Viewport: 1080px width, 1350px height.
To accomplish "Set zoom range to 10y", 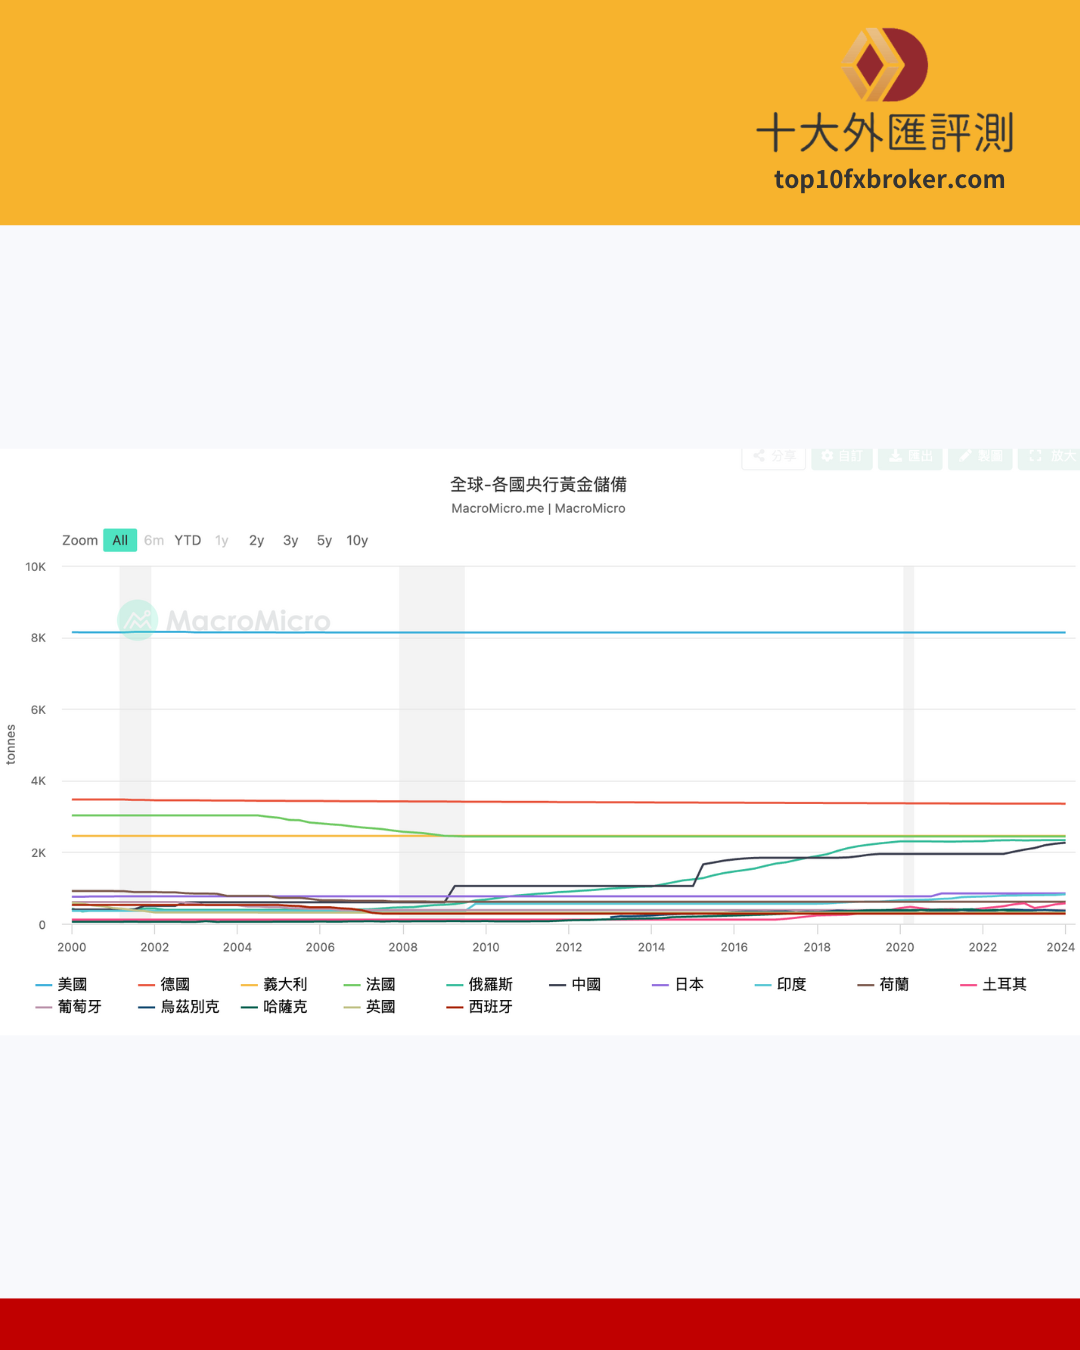I will 357,540.
